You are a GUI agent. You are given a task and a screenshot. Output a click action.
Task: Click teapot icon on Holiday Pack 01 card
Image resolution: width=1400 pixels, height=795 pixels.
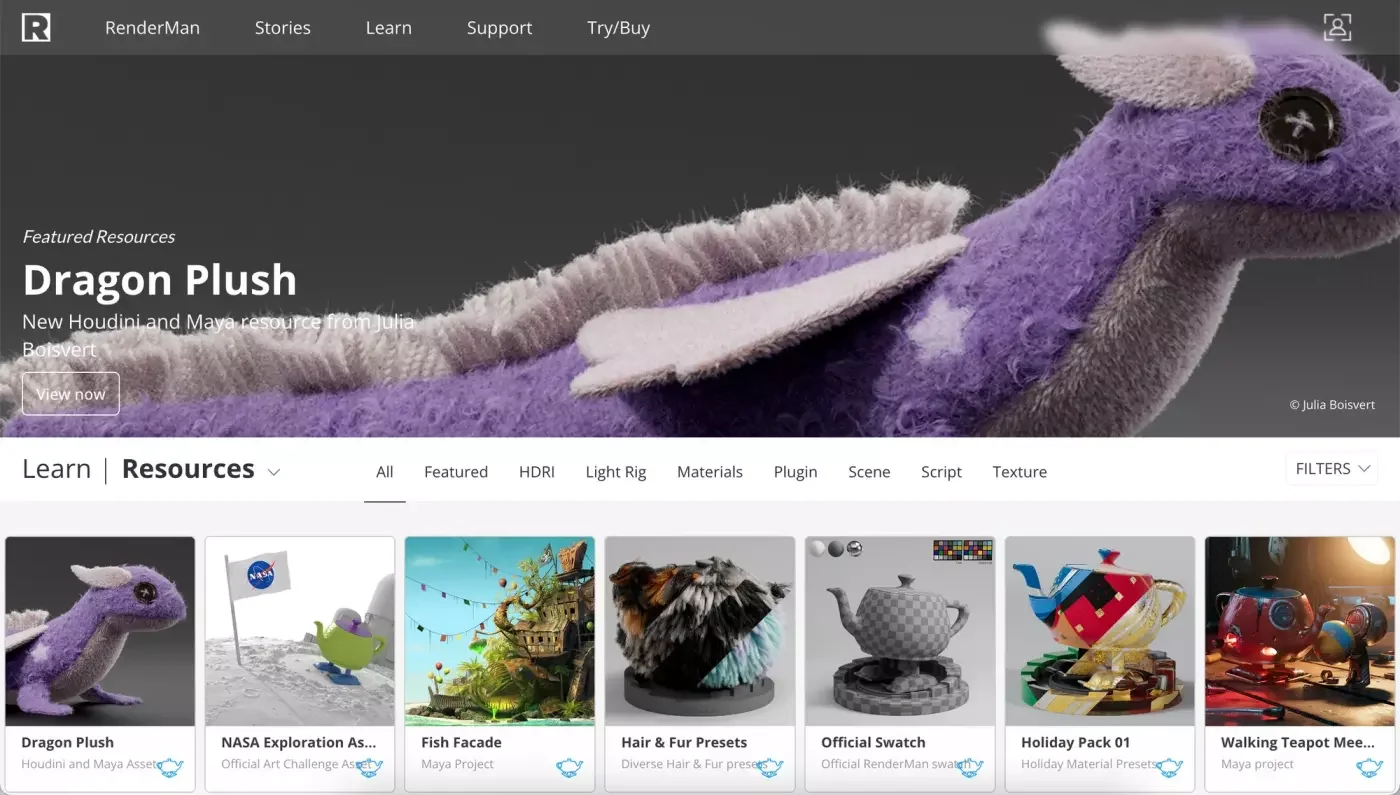pyautogui.click(x=1169, y=767)
